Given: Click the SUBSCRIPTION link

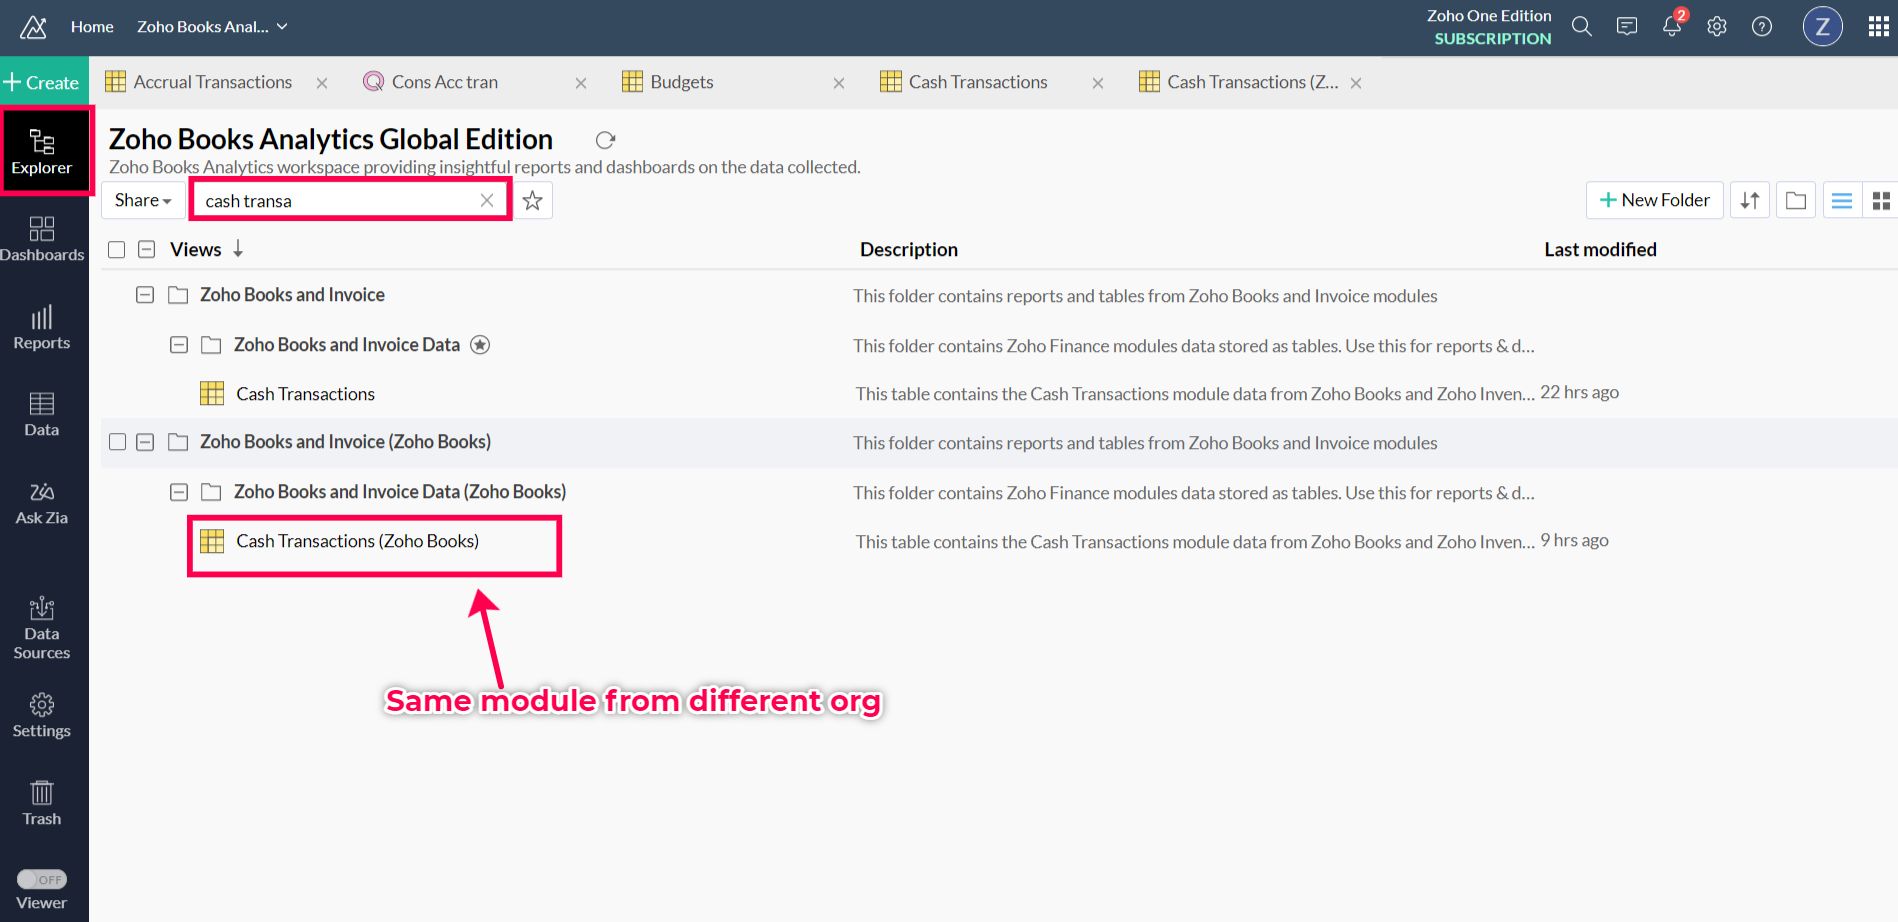Looking at the screenshot, I should (x=1493, y=39).
